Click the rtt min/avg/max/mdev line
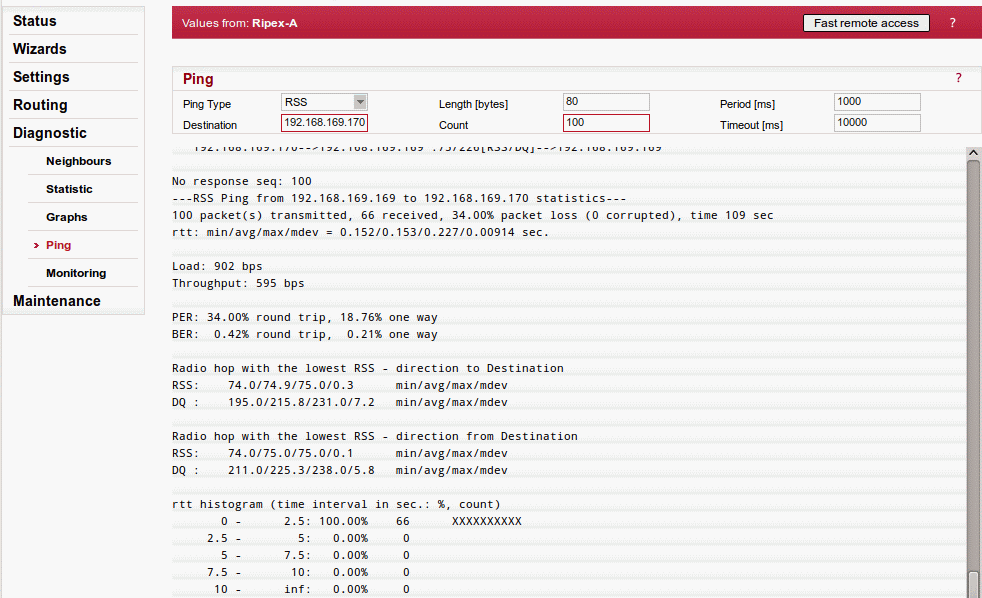Screen dimensions: 982x598 click(360, 232)
